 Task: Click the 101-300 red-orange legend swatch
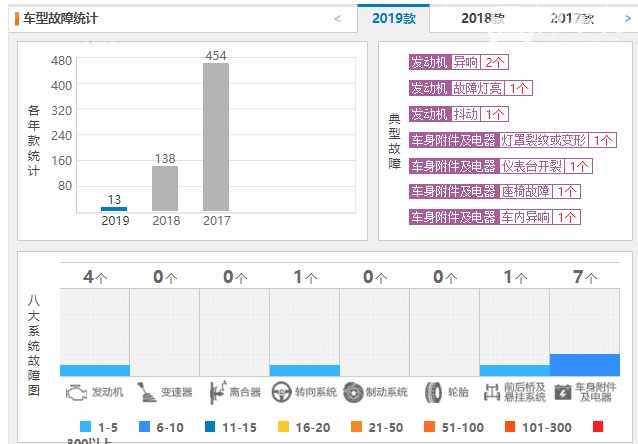pos(510,427)
